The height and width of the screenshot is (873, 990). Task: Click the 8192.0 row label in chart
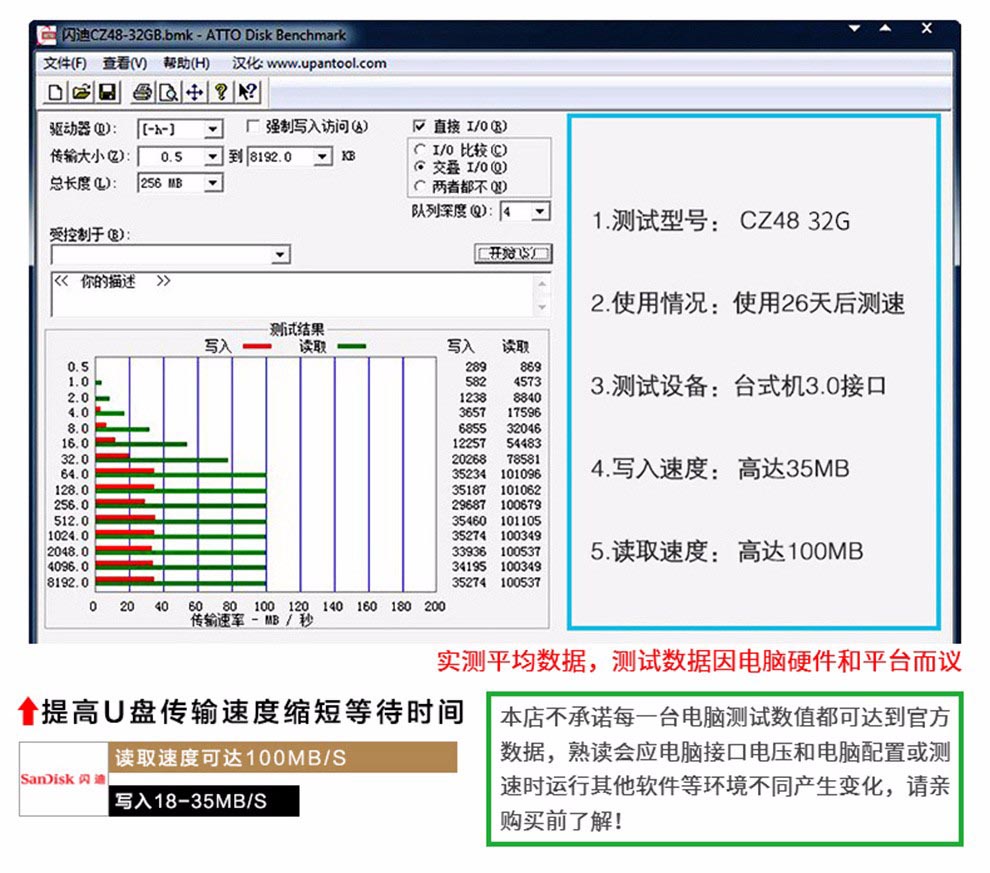tap(68, 582)
